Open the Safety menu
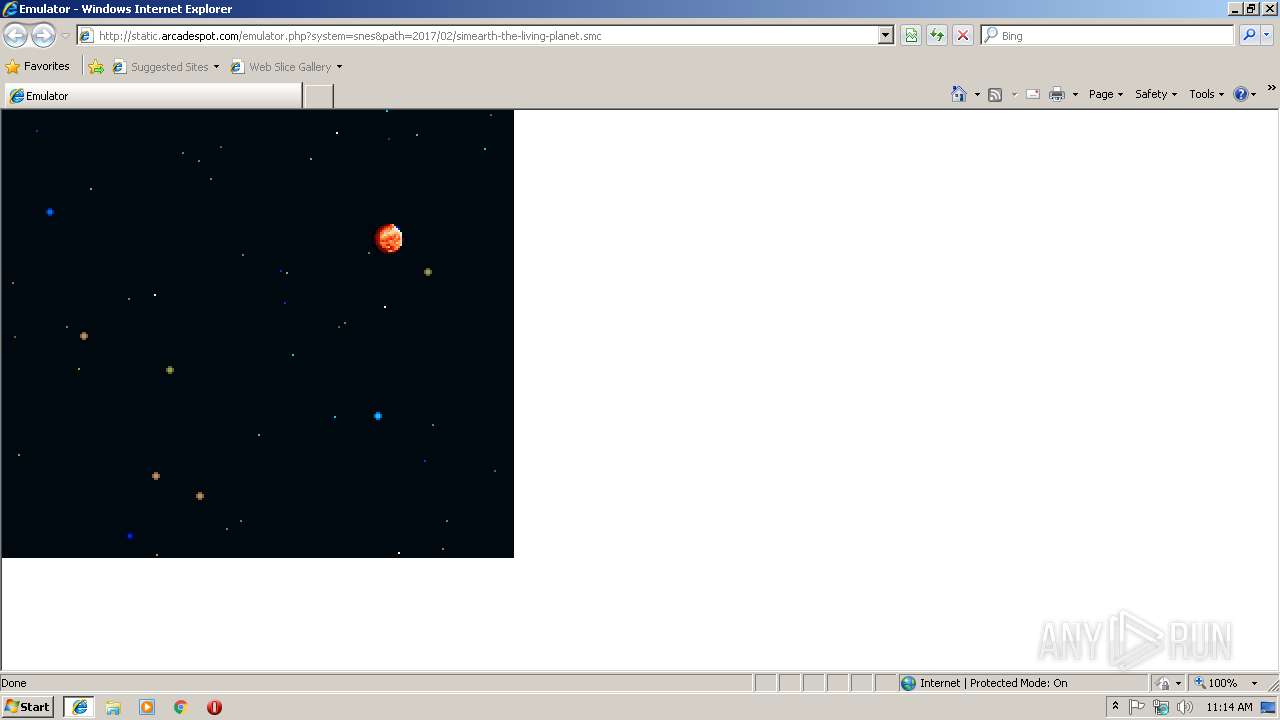Screen dimensions: 1280x720 [1156, 94]
